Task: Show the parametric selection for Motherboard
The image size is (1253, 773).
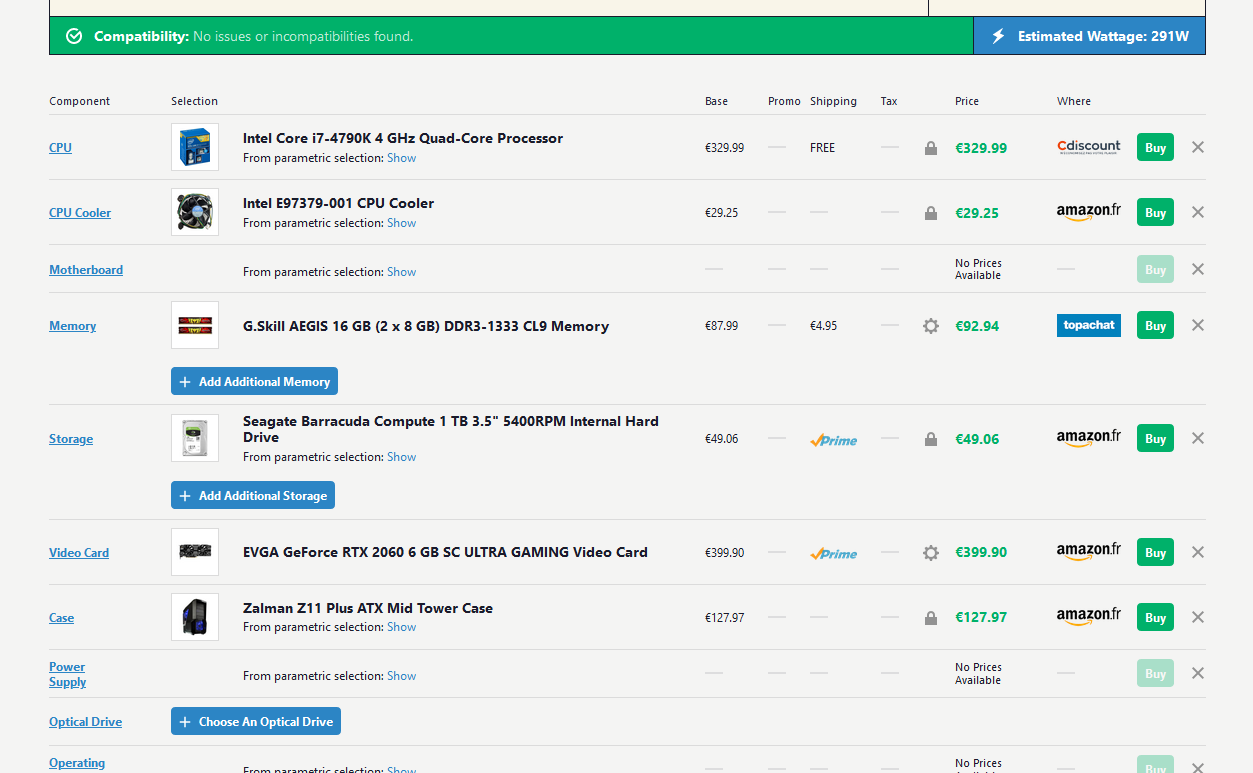Action: pos(401,272)
